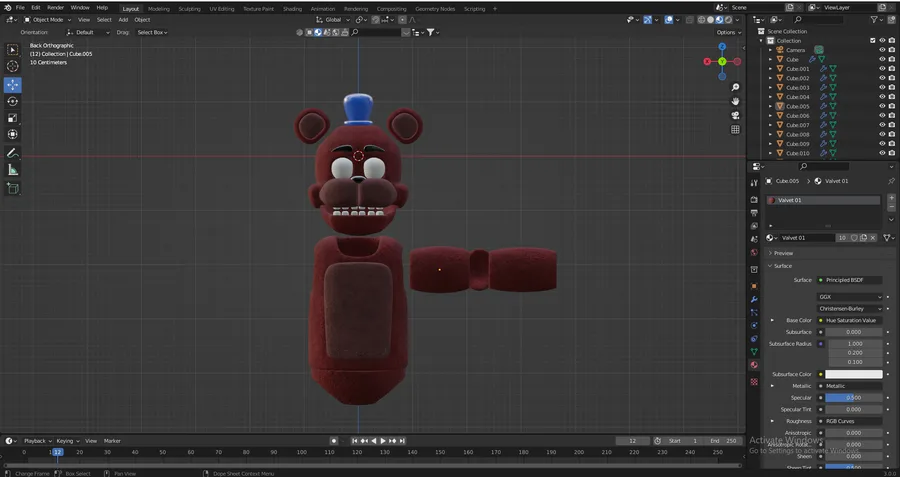Image resolution: width=900 pixels, height=477 pixels.
Task: Click the Specular 0.500 slider
Action: [854, 398]
